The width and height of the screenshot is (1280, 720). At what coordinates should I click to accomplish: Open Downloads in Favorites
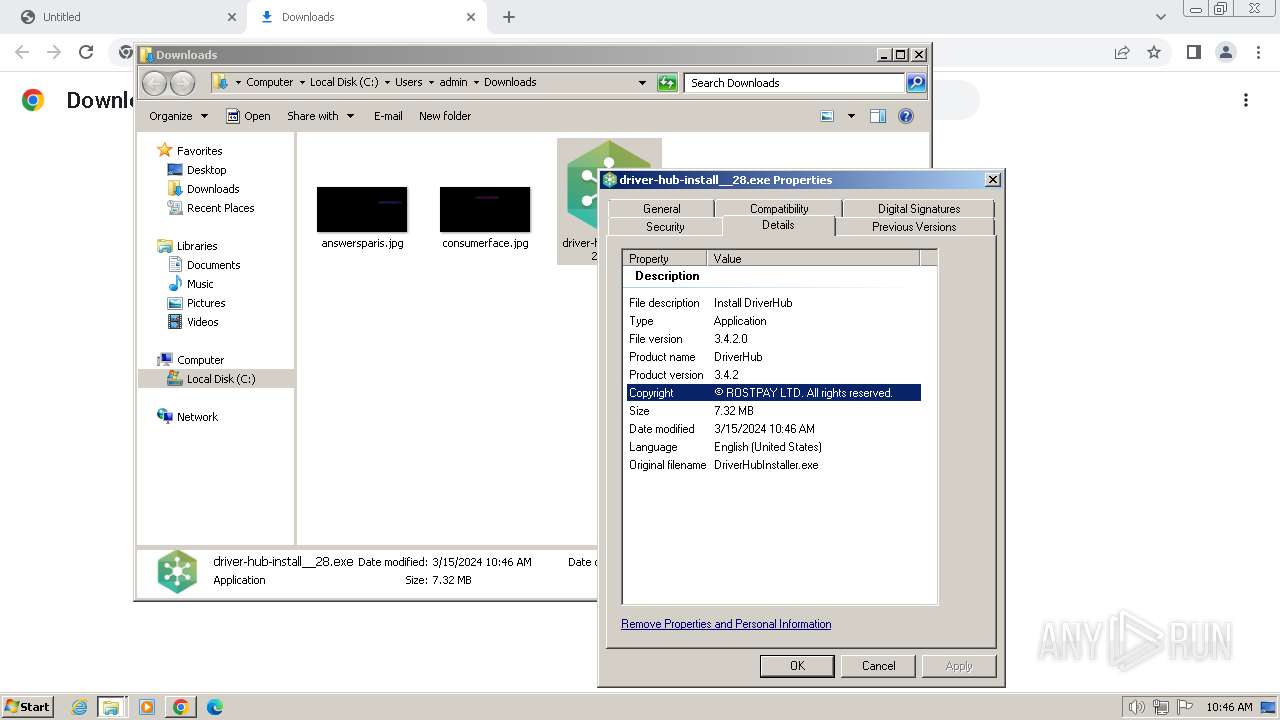pyautogui.click(x=213, y=189)
